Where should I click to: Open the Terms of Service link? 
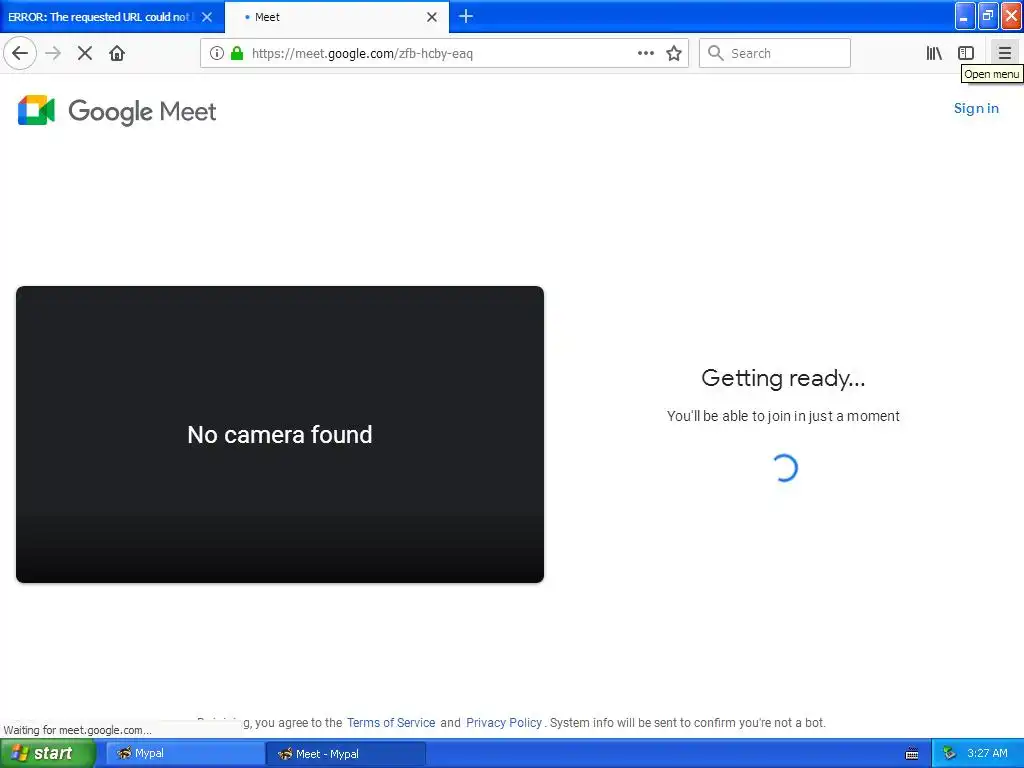pos(391,722)
